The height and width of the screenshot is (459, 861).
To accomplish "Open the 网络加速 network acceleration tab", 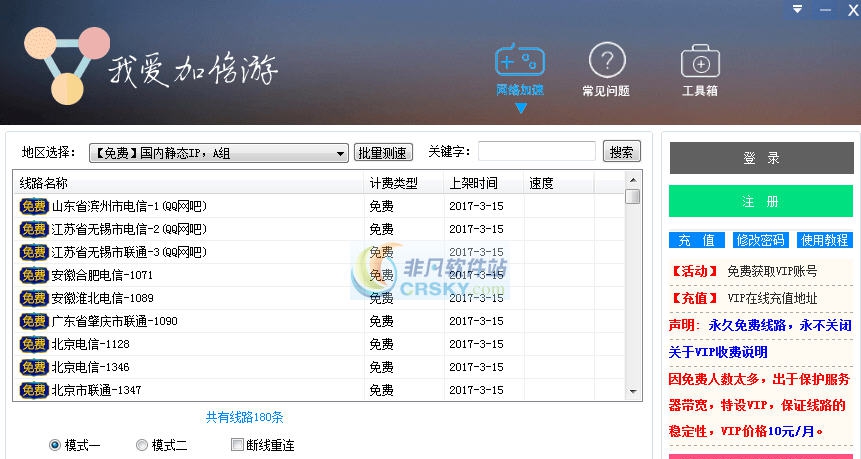I will coord(519,70).
